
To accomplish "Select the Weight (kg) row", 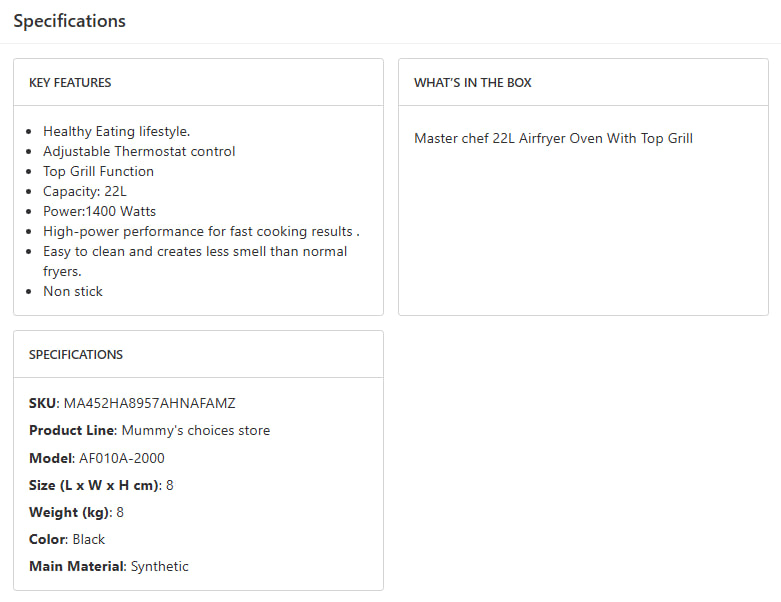I will 76,512.
